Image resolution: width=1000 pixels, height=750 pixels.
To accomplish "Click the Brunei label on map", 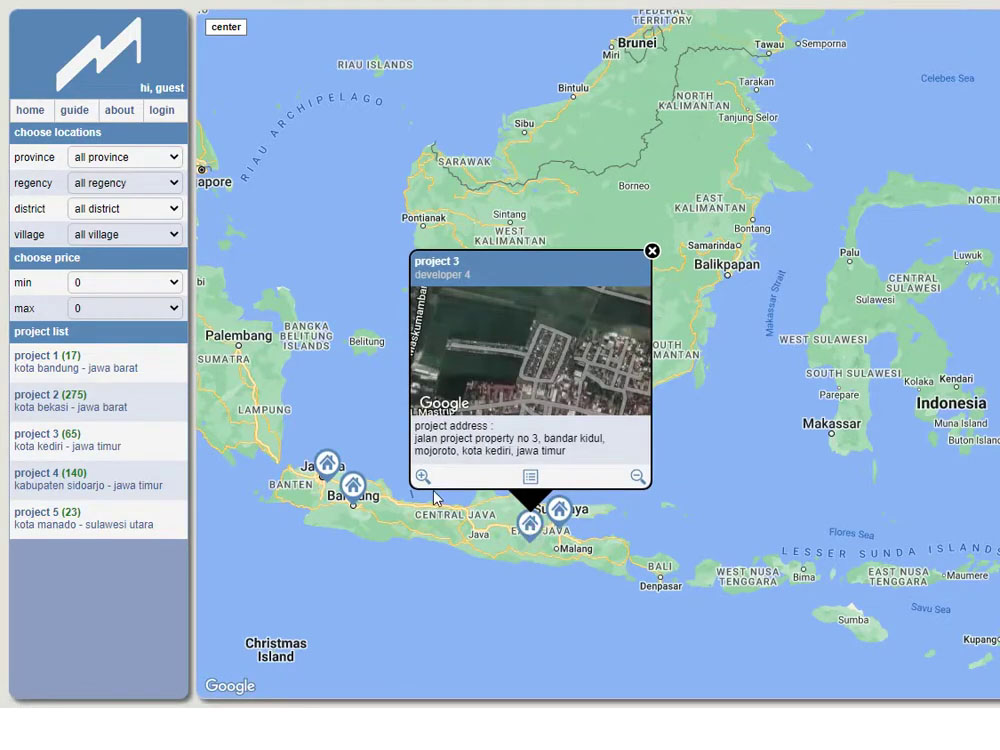I will coord(637,43).
